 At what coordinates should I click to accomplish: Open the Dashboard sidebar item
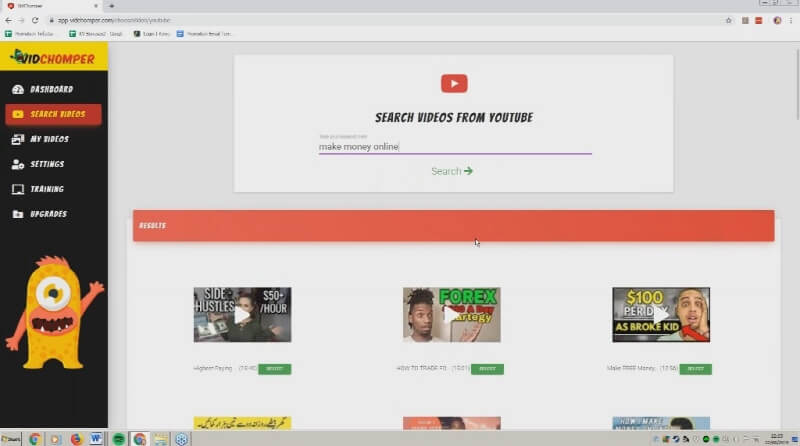point(53,89)
